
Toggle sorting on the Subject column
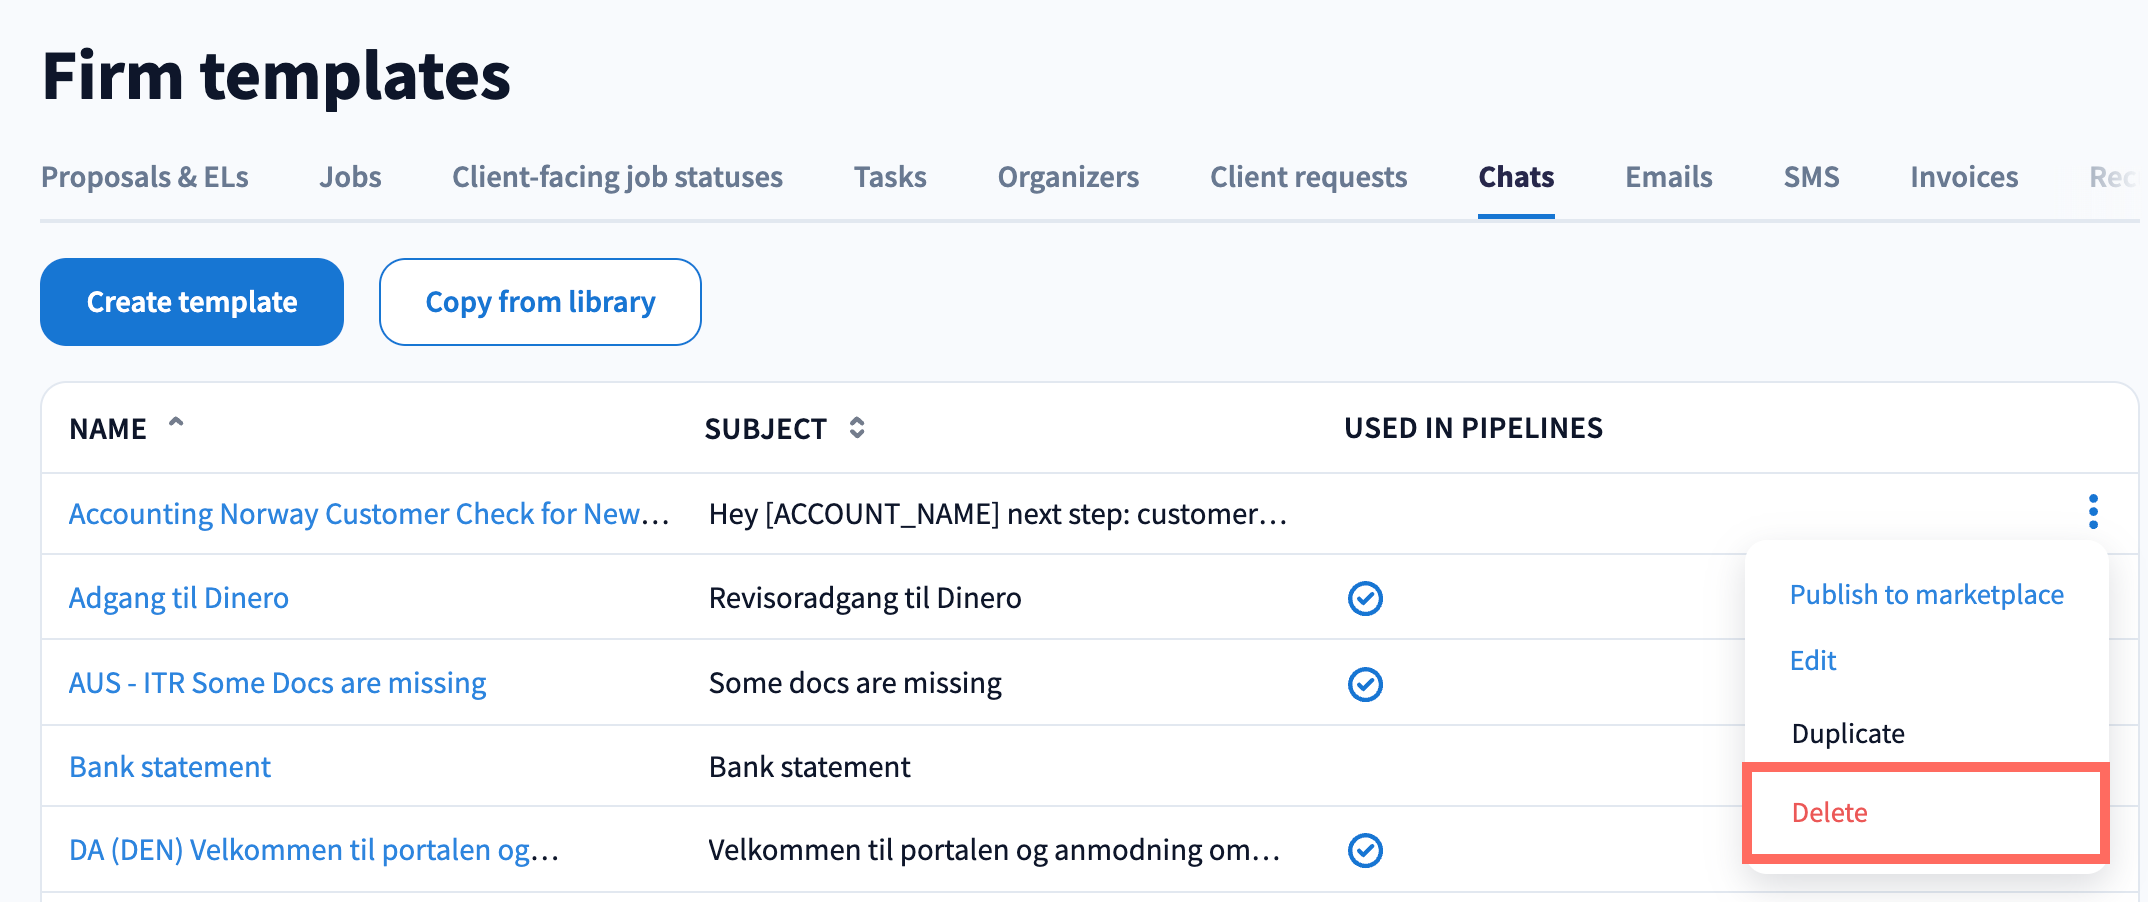click(857, 428)
